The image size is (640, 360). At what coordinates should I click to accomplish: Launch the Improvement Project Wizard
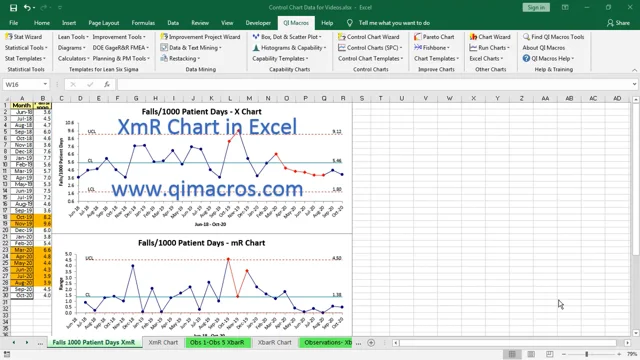pos(200,37)
